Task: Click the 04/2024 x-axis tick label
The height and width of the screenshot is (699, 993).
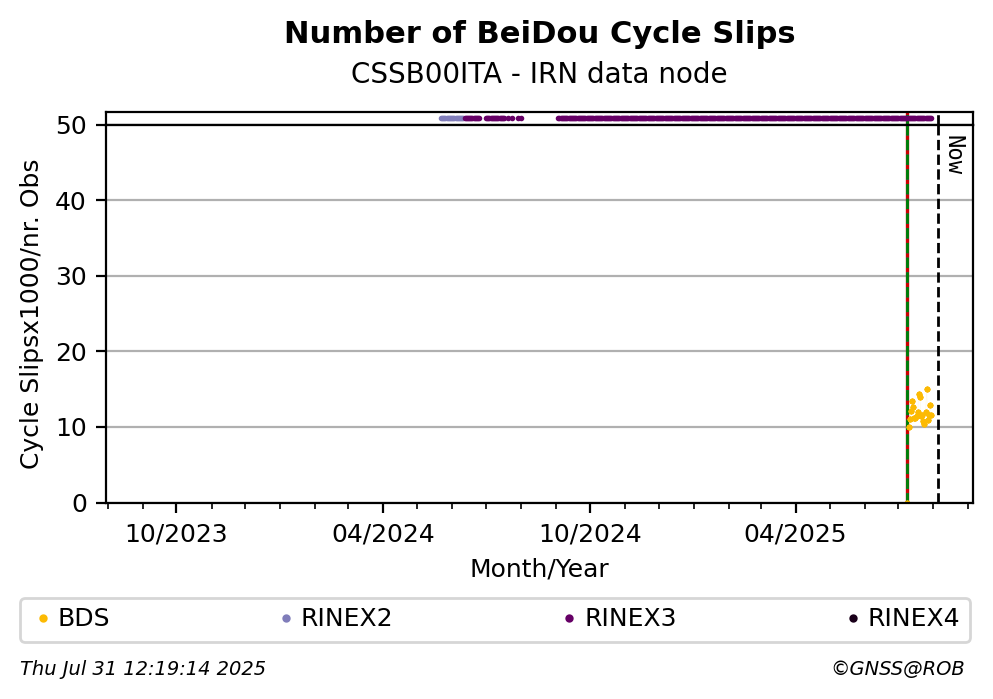Action: [x=383, y=534]
